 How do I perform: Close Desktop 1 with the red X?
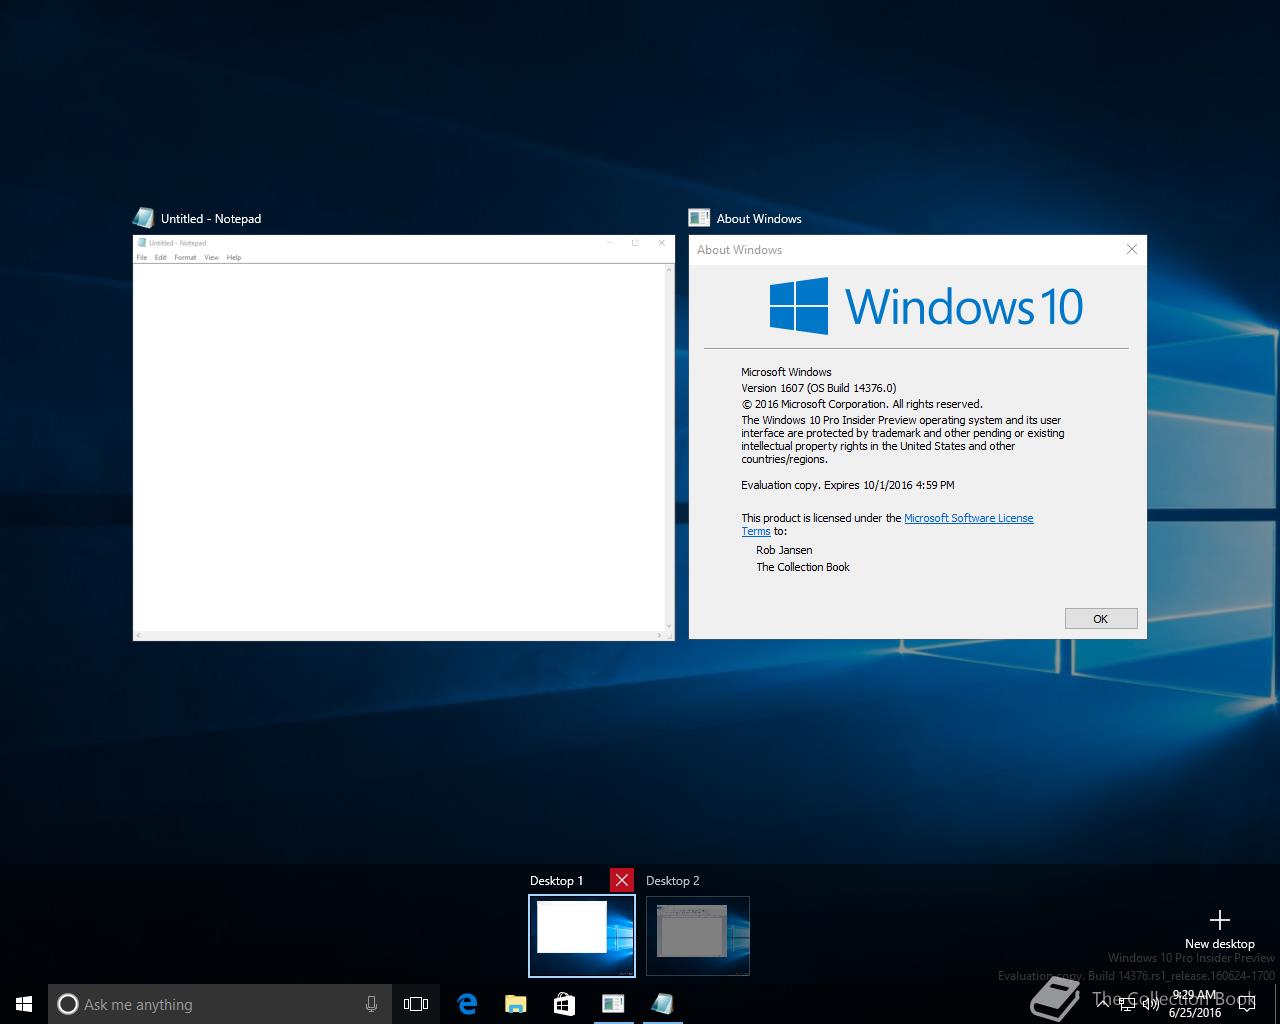(x=622, y=880)
